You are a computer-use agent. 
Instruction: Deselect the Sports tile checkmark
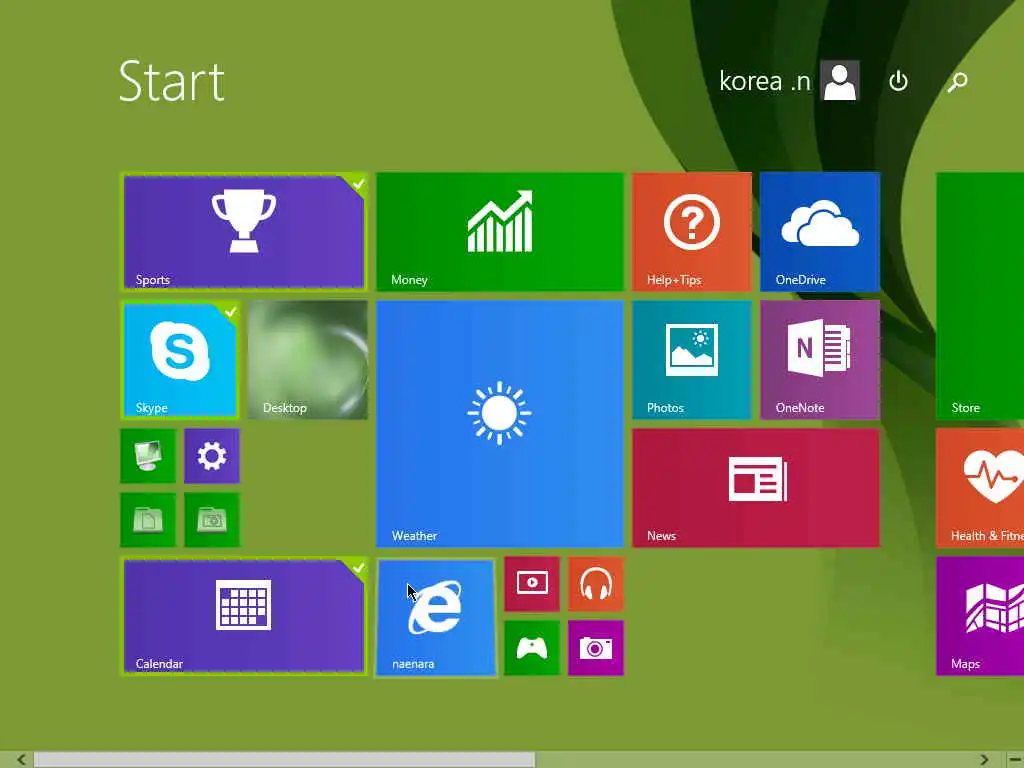coord(358,184)
